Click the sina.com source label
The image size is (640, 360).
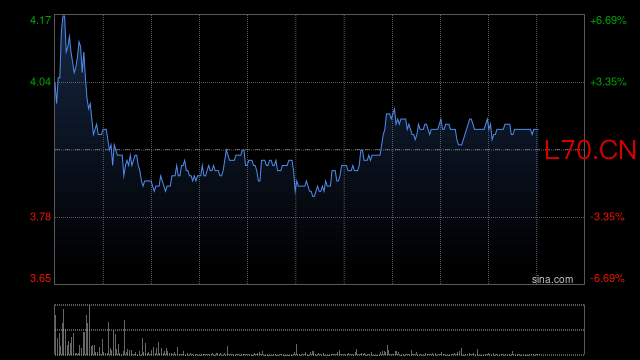tap(552, 279)
